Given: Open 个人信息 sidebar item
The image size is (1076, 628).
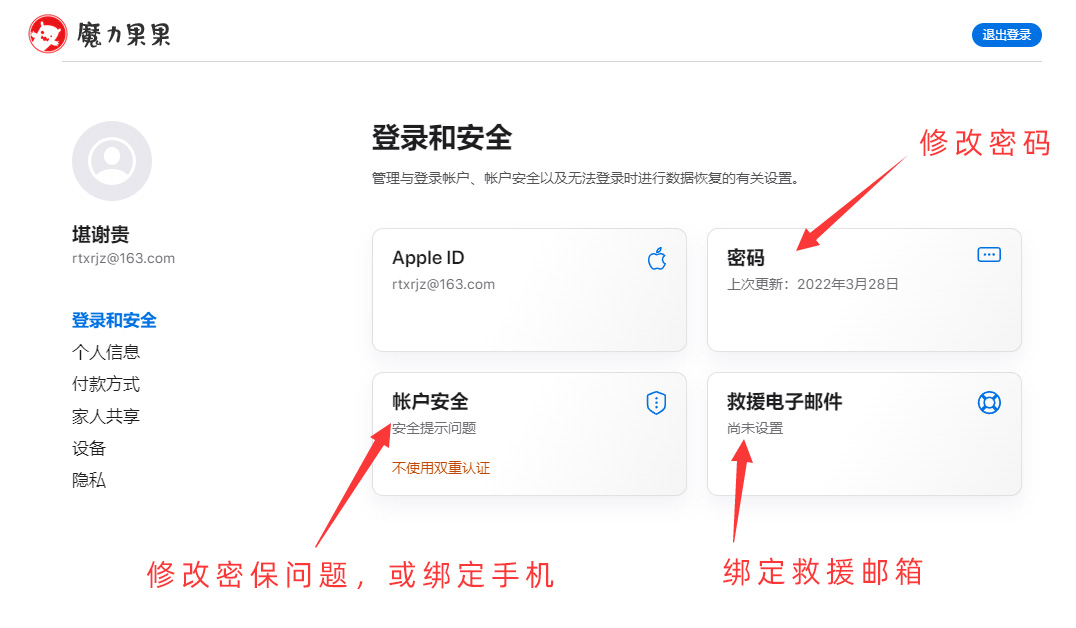Looking at the screenshot, I should tap(106, 352).
